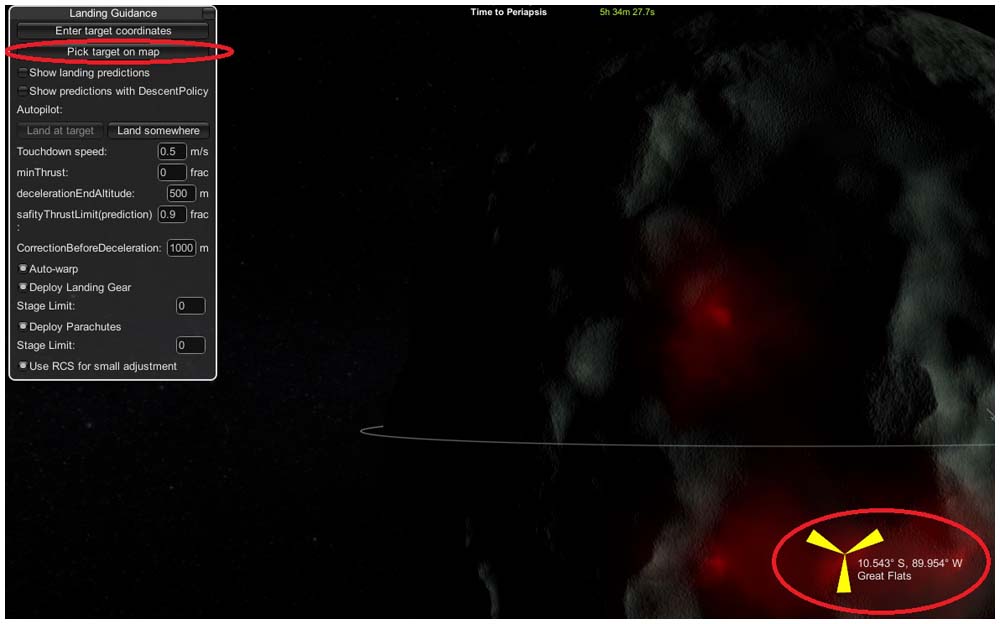
Task: Click the Enter target coordinates button
Action: [113, 31]
